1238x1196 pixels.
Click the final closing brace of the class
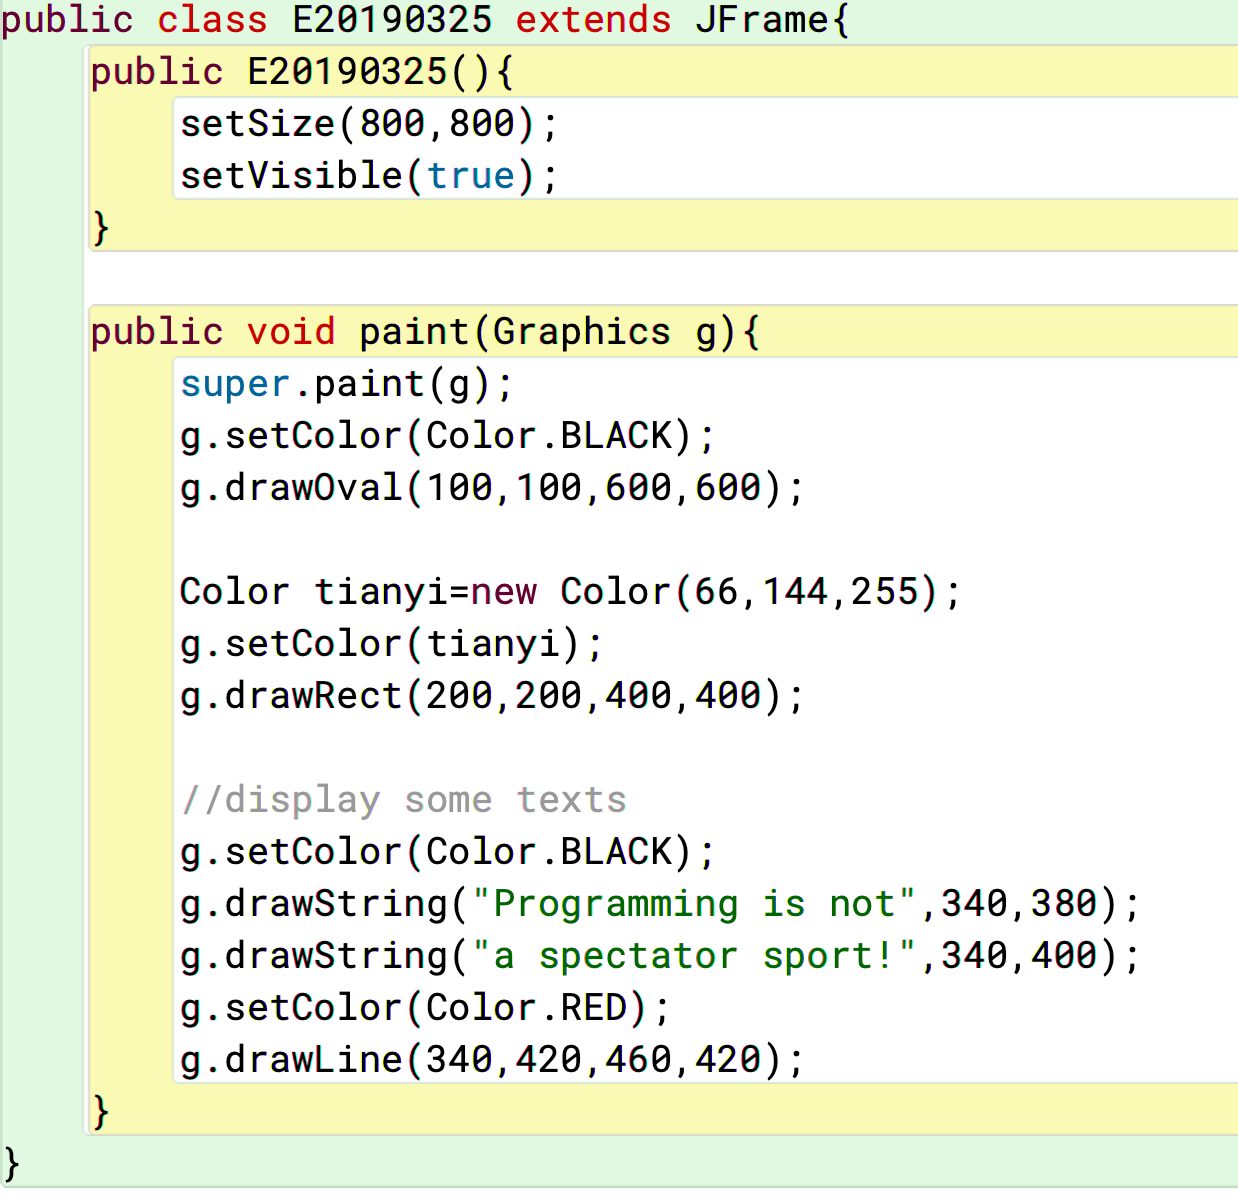click(x=11, y=1164)
